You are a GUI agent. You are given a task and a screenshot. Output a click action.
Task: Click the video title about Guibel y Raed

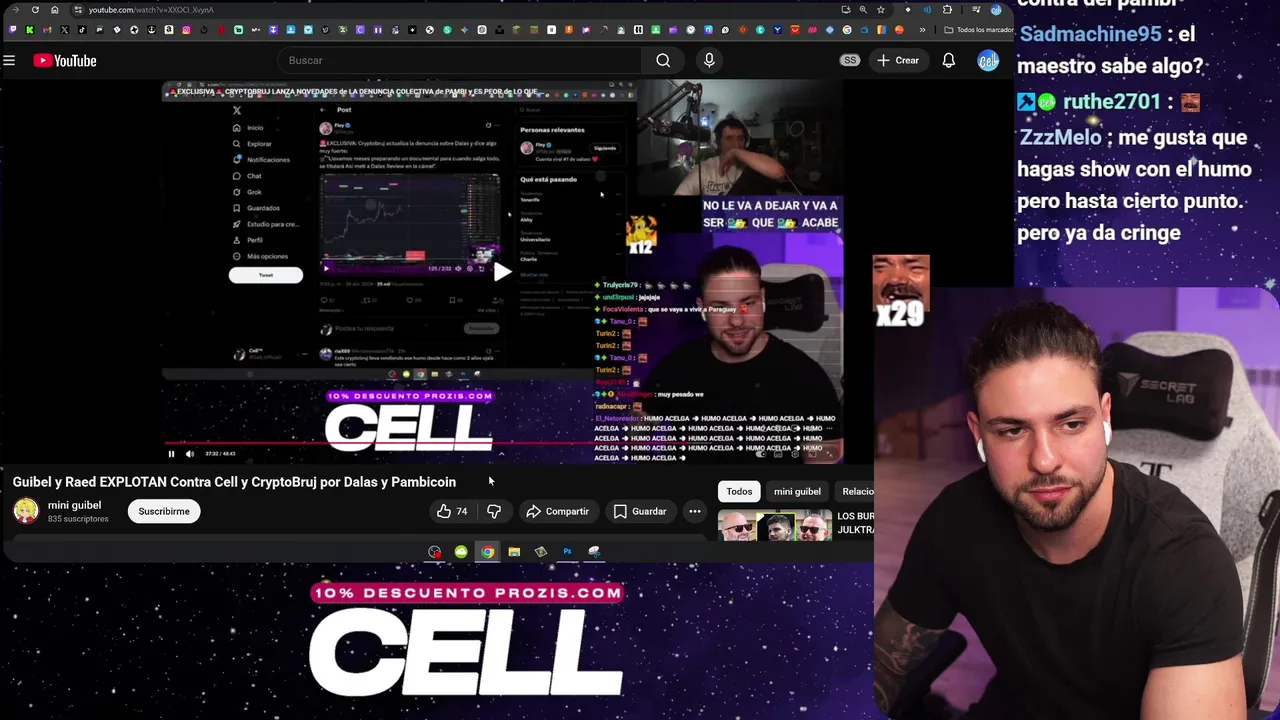click(234, 482)
